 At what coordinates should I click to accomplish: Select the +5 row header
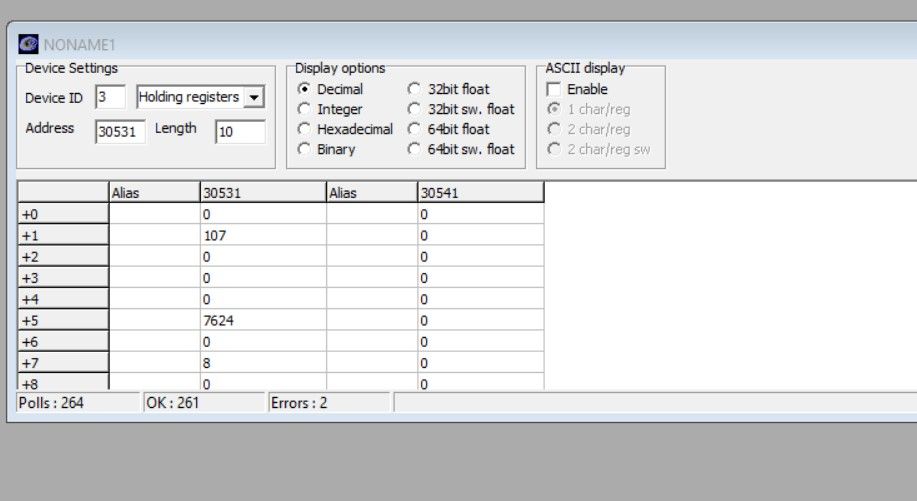[63, 320]
